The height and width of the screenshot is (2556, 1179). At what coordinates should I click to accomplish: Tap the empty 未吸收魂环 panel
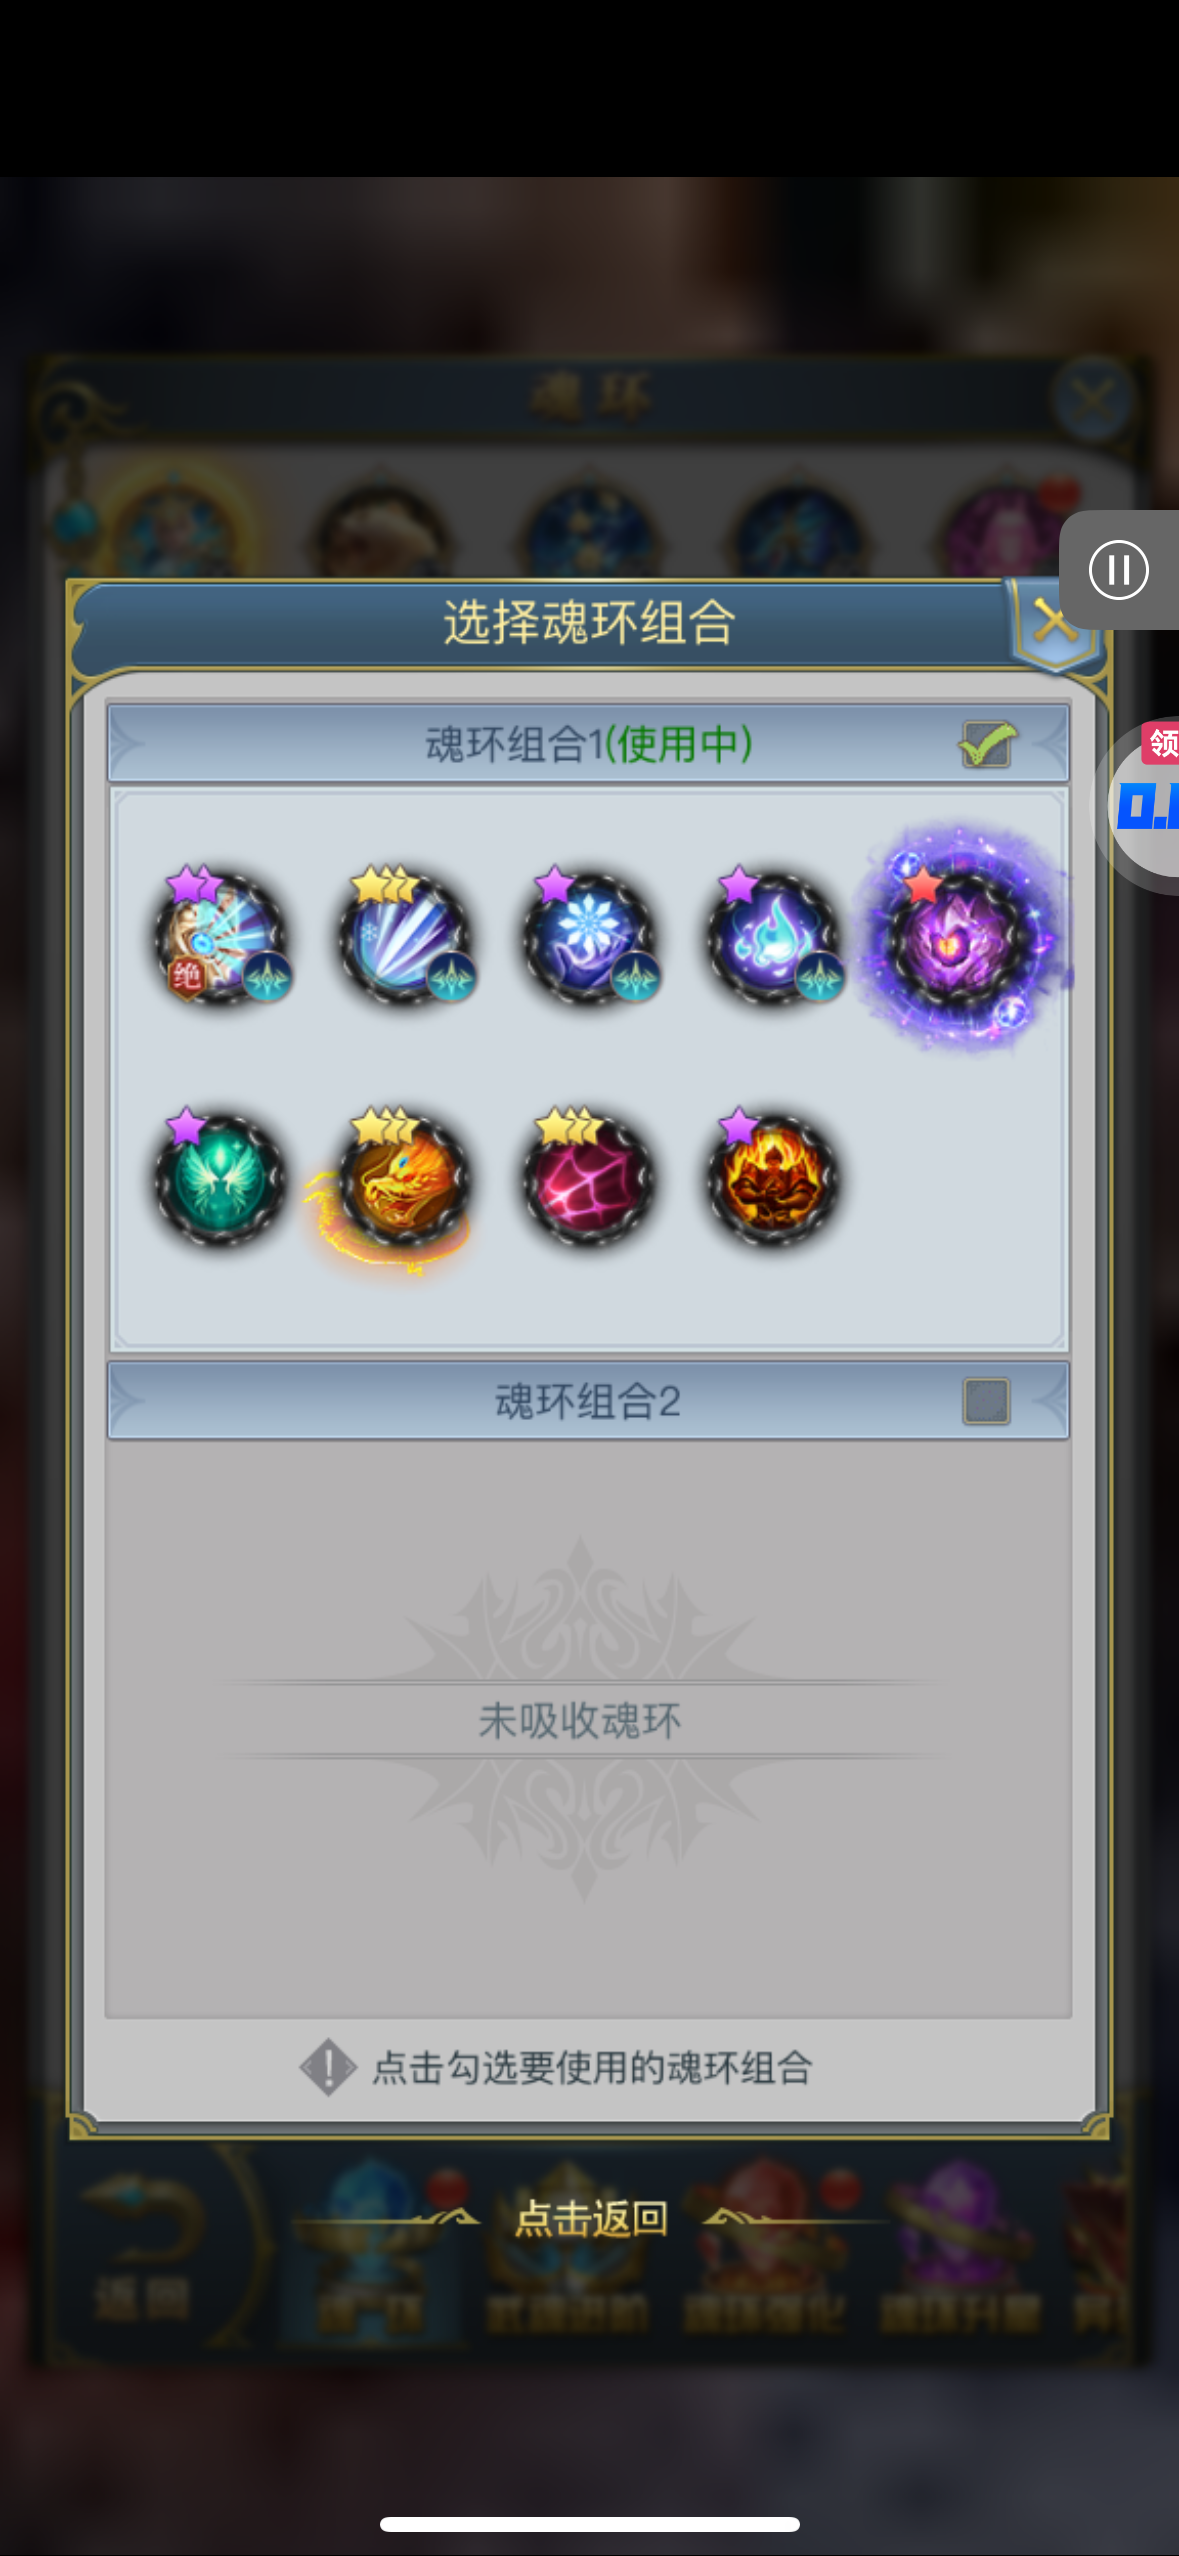click(588, 1728)
